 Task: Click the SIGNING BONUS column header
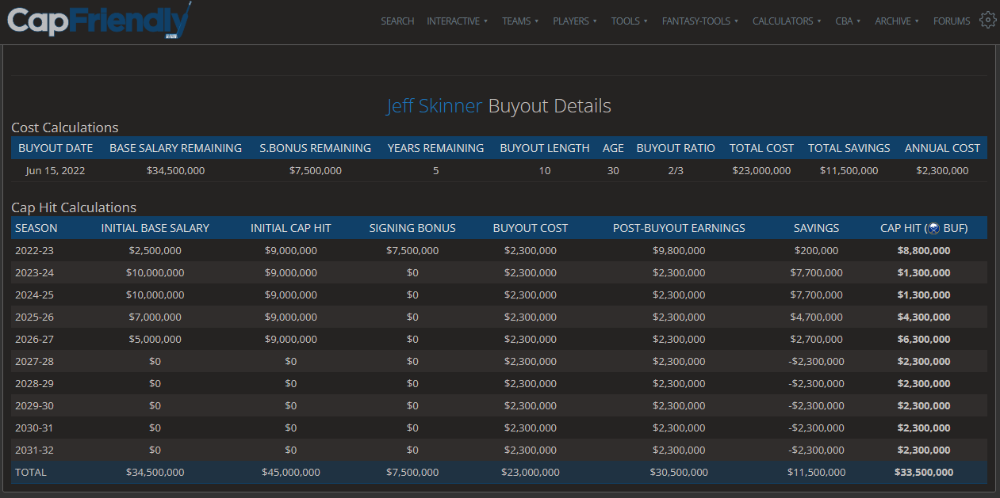pyautogui.click(x=412, y=228)
